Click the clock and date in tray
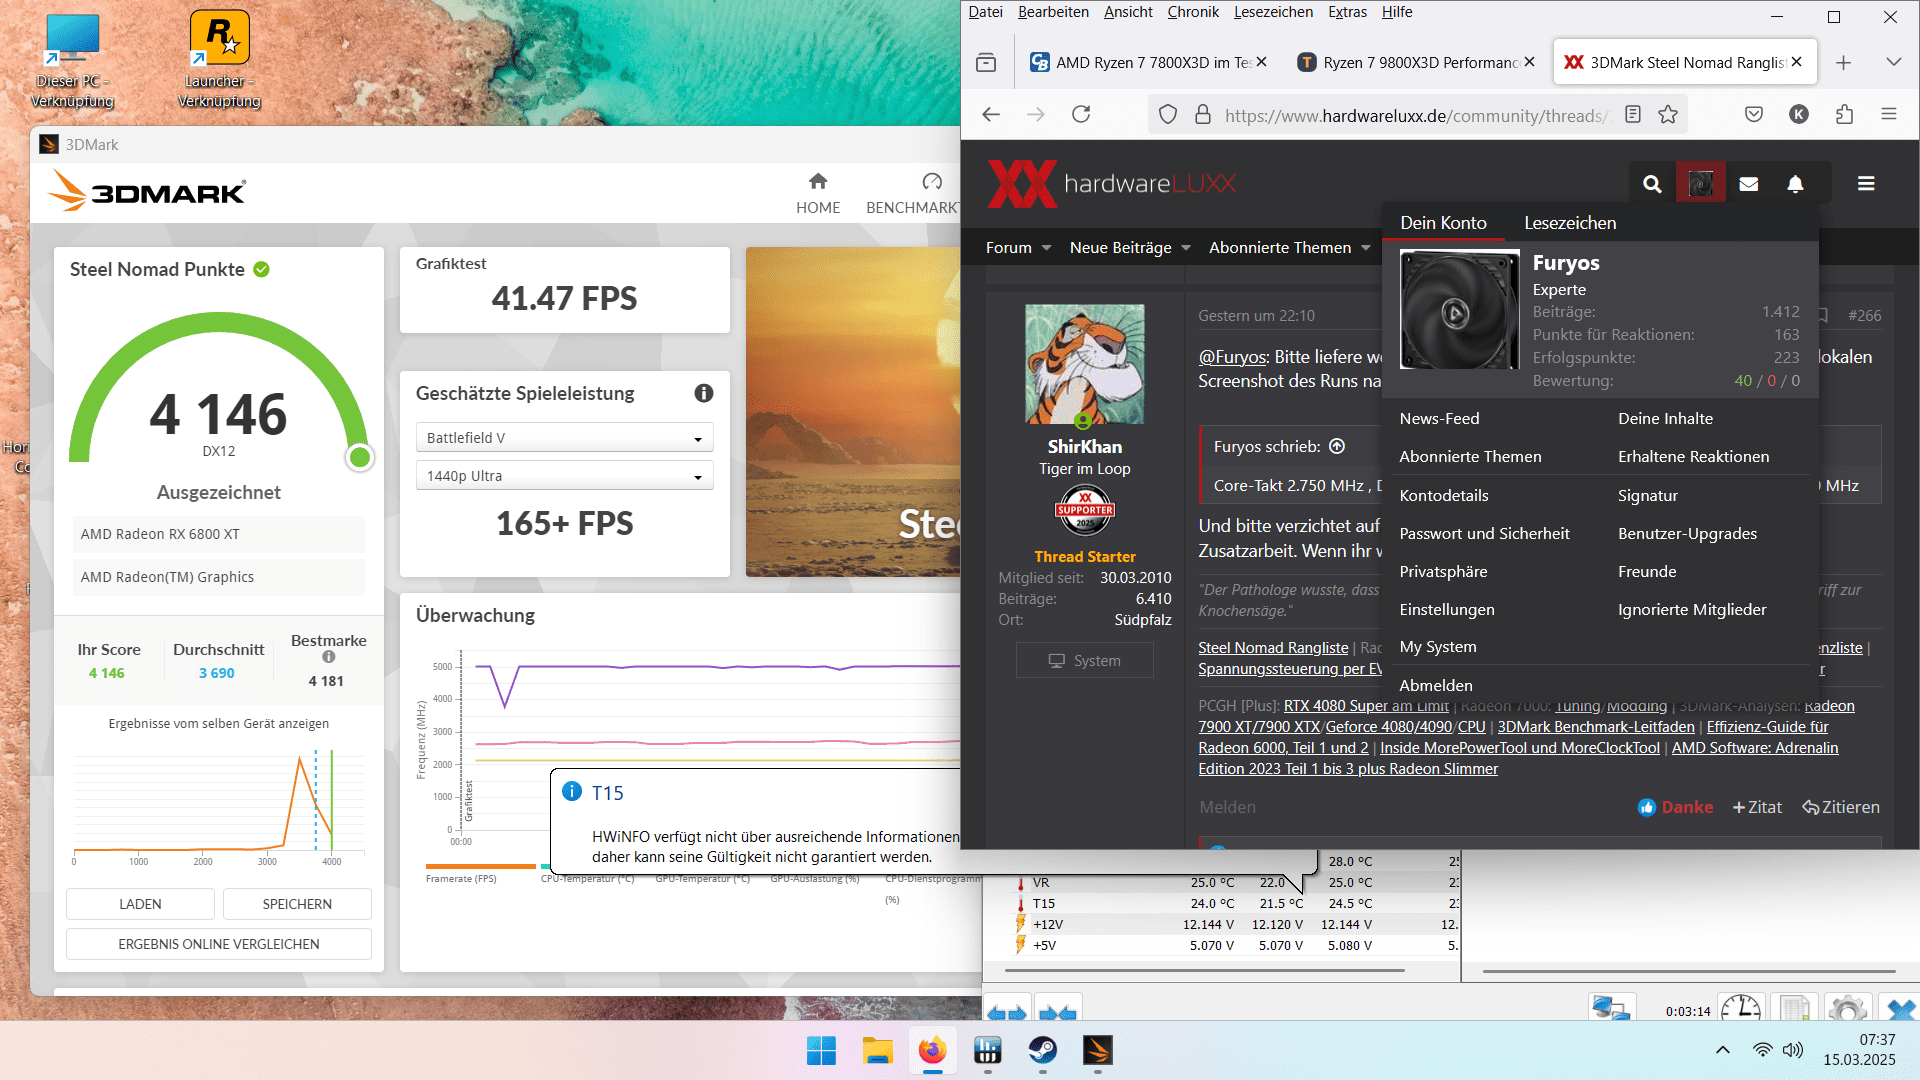 (x=1859, y=1050)
